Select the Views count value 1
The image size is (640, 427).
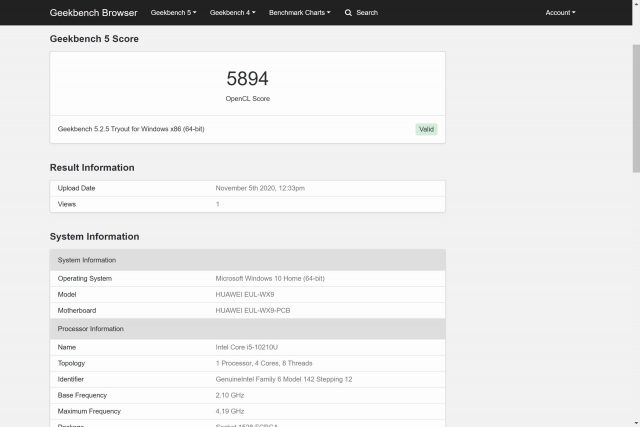coord(218,204)
